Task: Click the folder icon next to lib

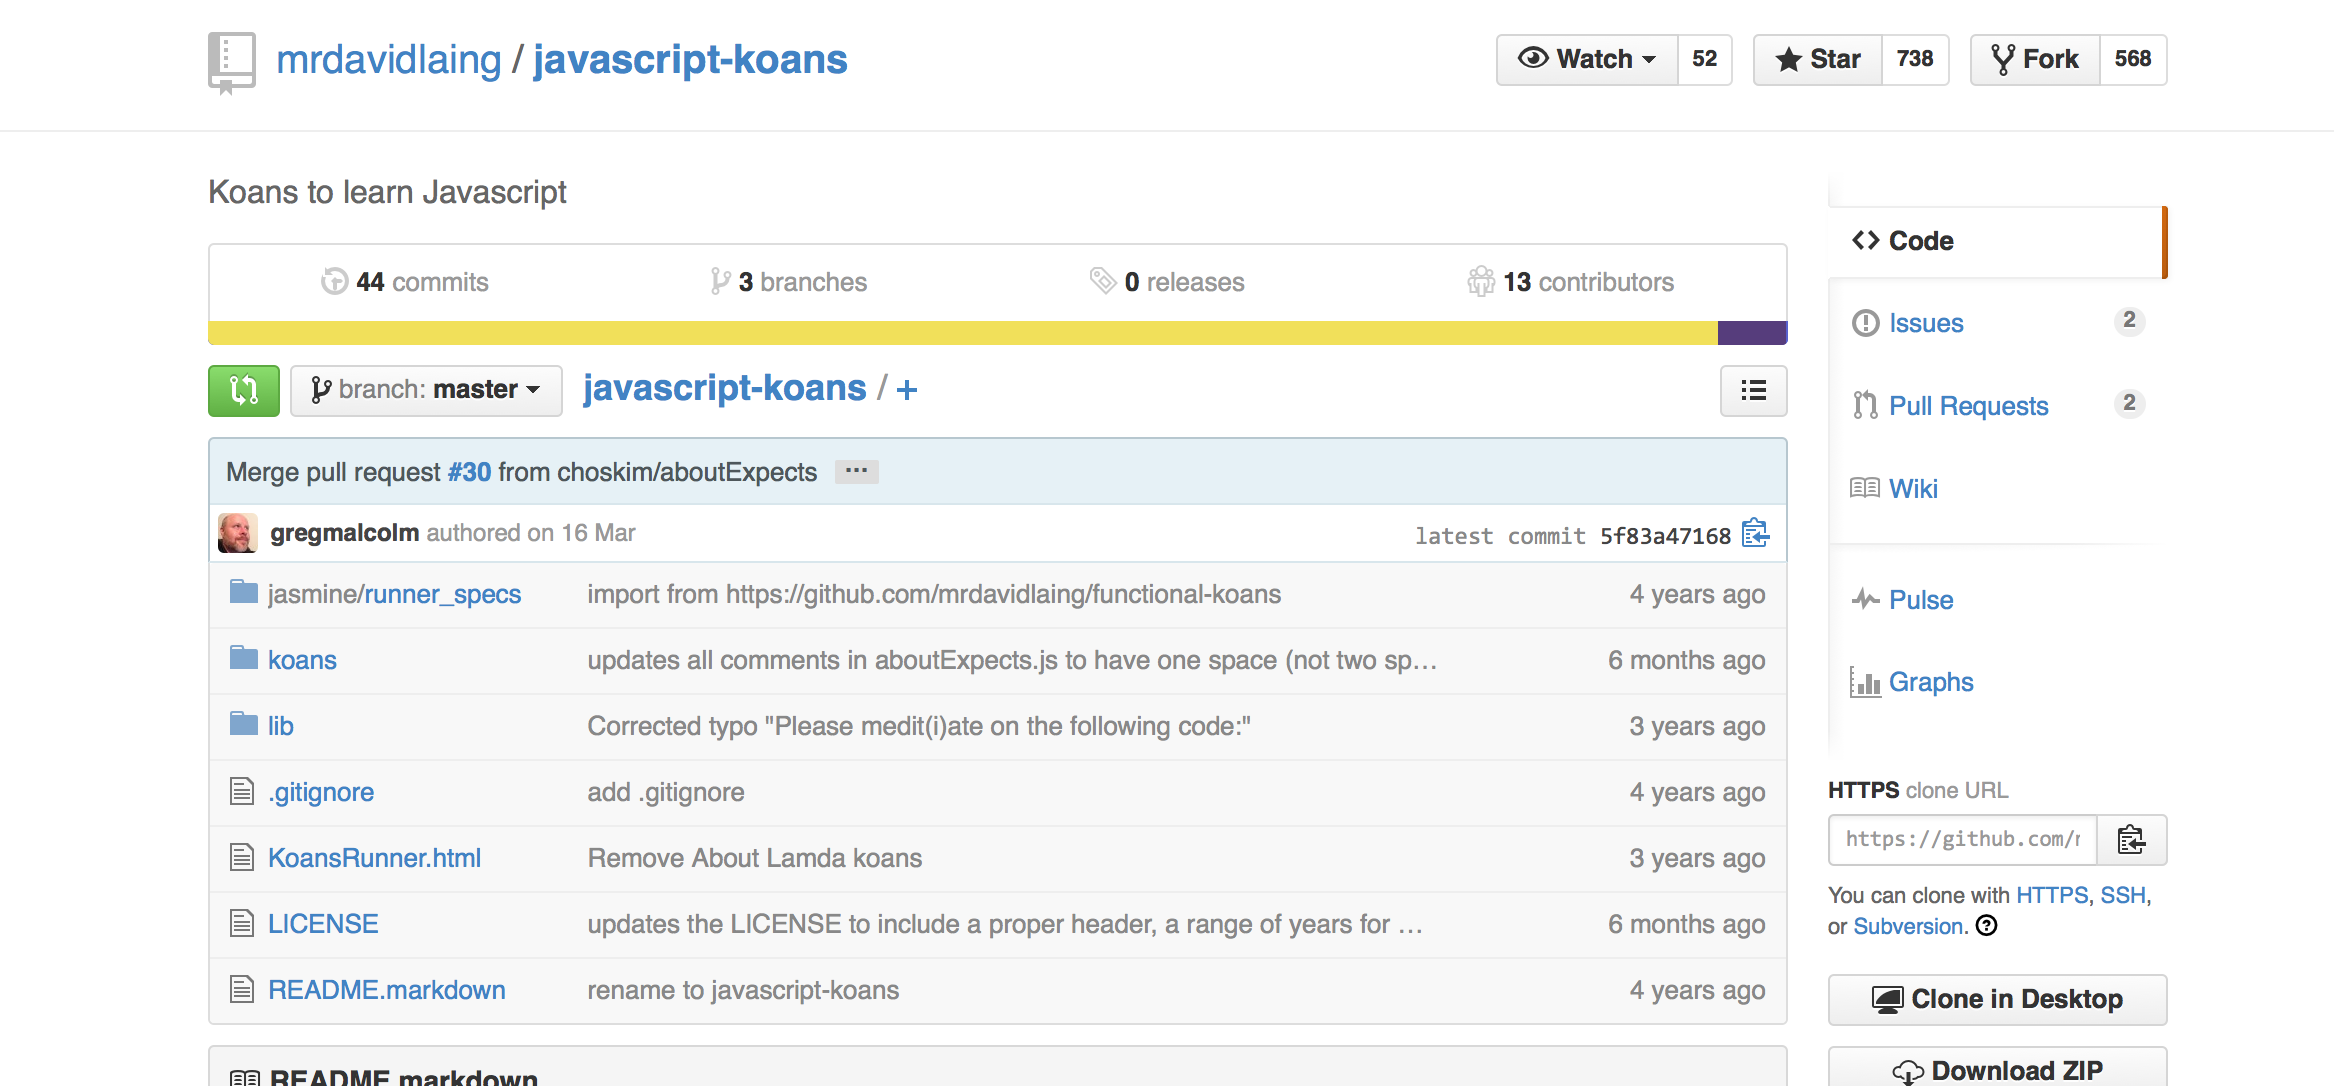Action: pos(243,724)
